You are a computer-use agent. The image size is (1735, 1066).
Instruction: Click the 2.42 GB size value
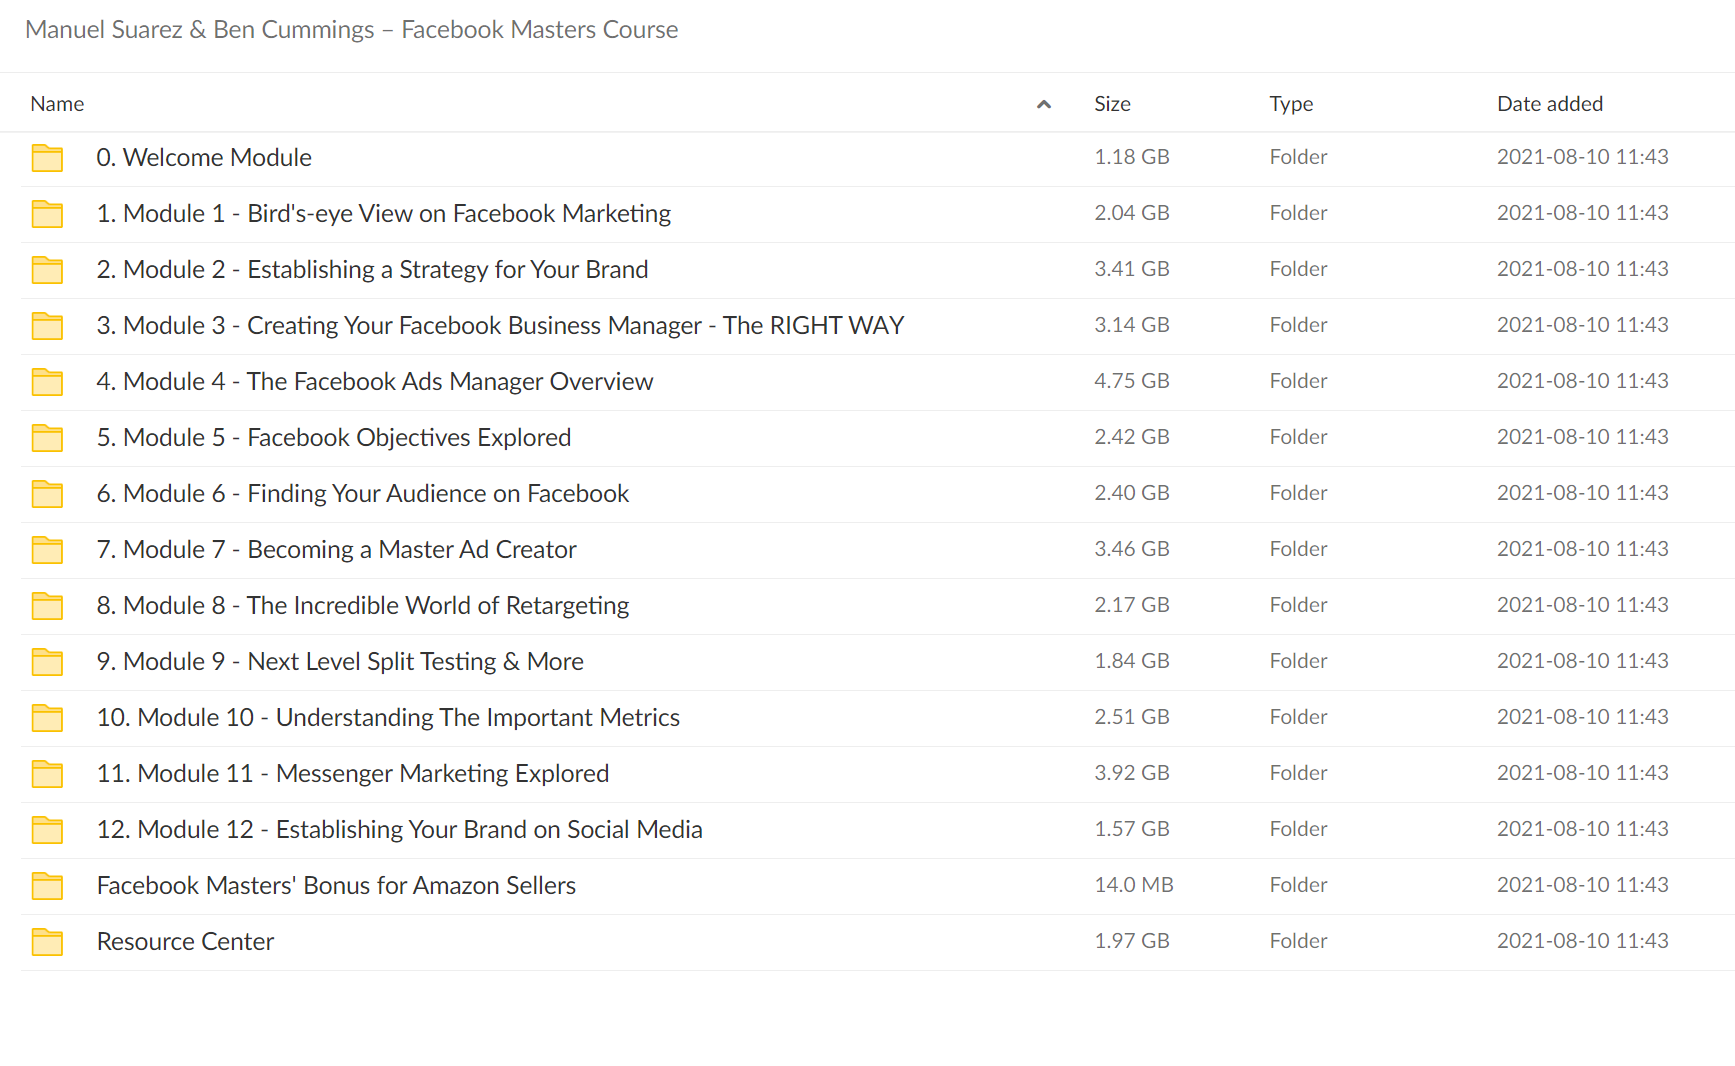pos(1132,437)
